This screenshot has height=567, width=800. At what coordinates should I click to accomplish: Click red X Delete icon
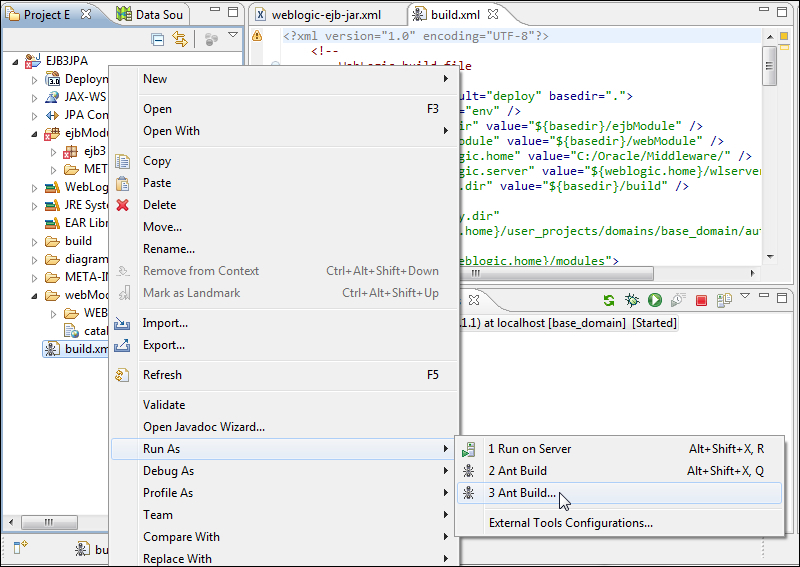coord(122,205)
